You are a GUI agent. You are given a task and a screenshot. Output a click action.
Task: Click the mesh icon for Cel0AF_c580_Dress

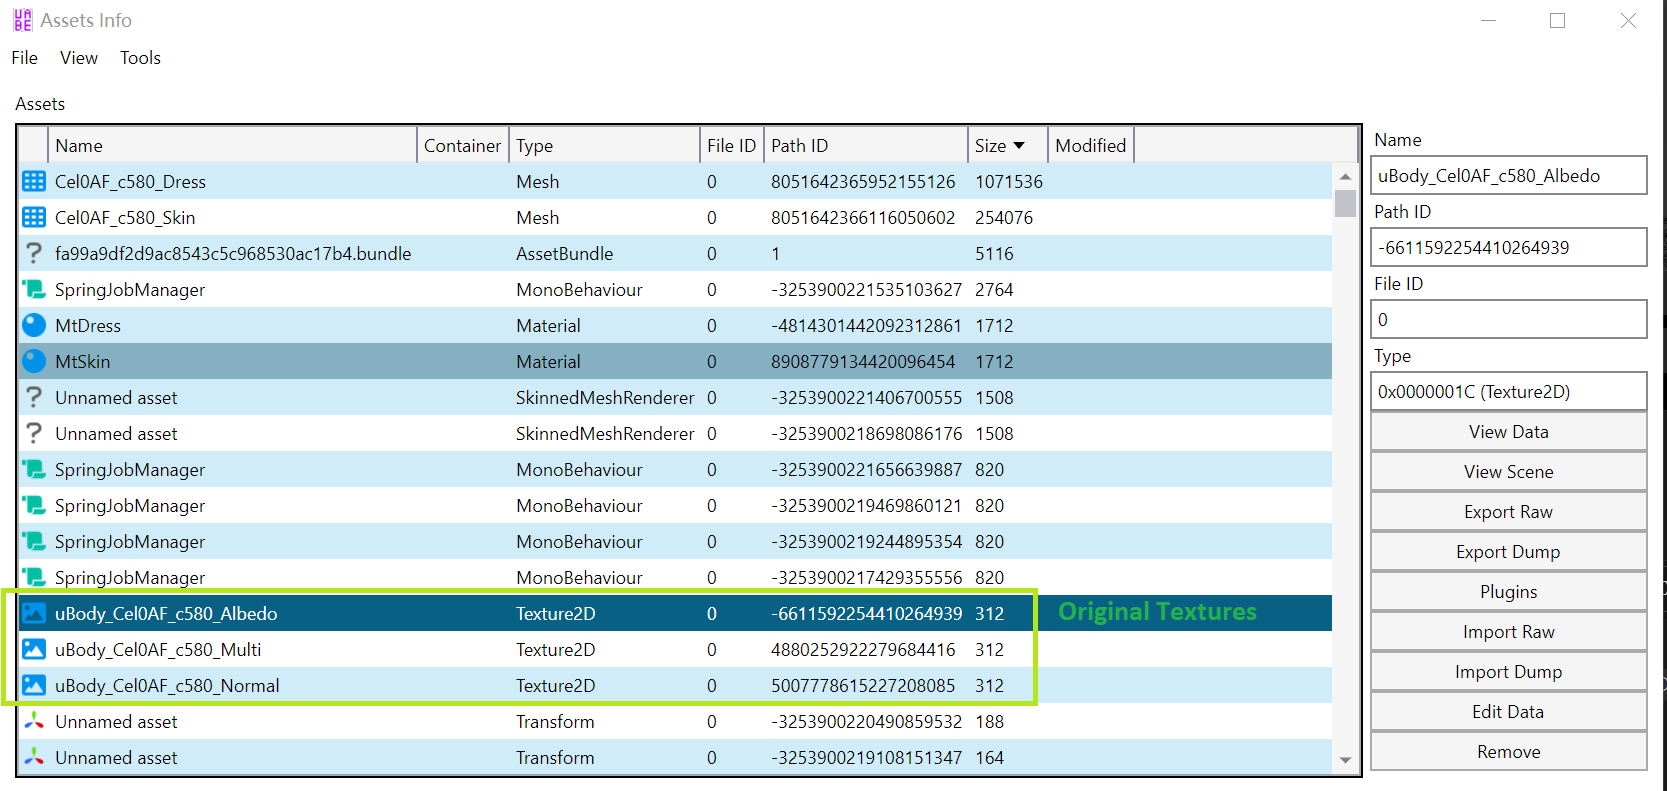click(34, 181)
